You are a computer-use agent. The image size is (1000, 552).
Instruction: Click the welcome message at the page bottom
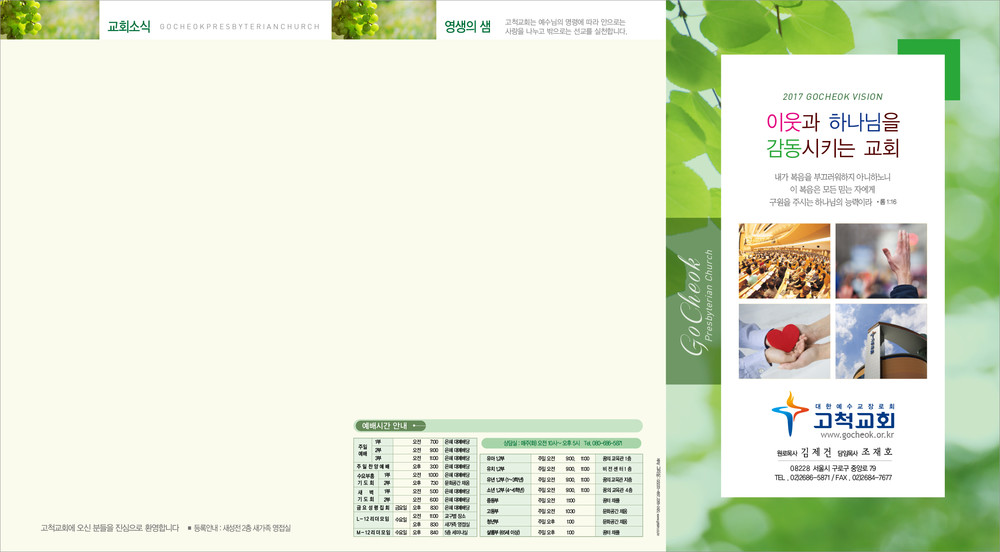[x=110, y=527]
